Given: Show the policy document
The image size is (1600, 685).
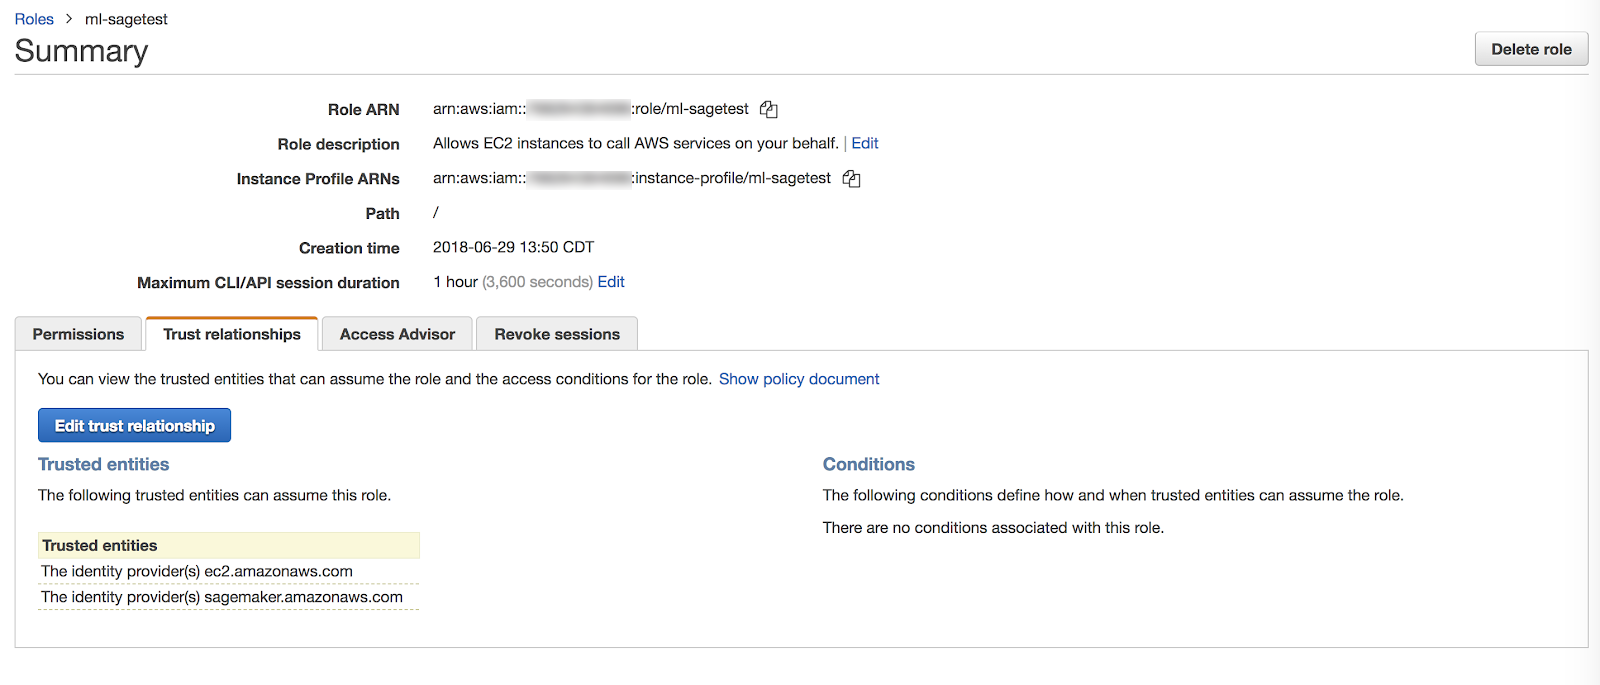Looking at the screenshot, I should click(x=799, y=379).
